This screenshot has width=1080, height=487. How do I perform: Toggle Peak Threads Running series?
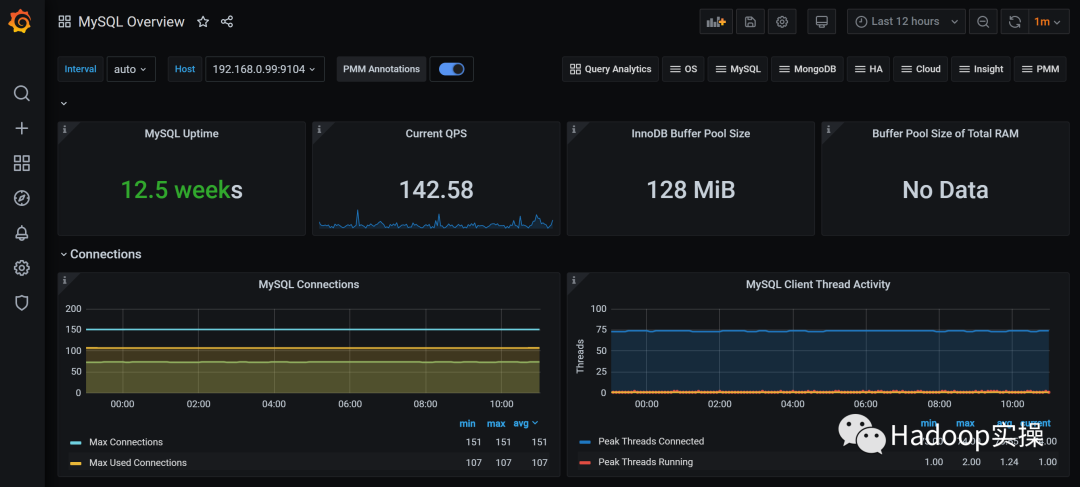pyautogui.click(x=645, y=462)
